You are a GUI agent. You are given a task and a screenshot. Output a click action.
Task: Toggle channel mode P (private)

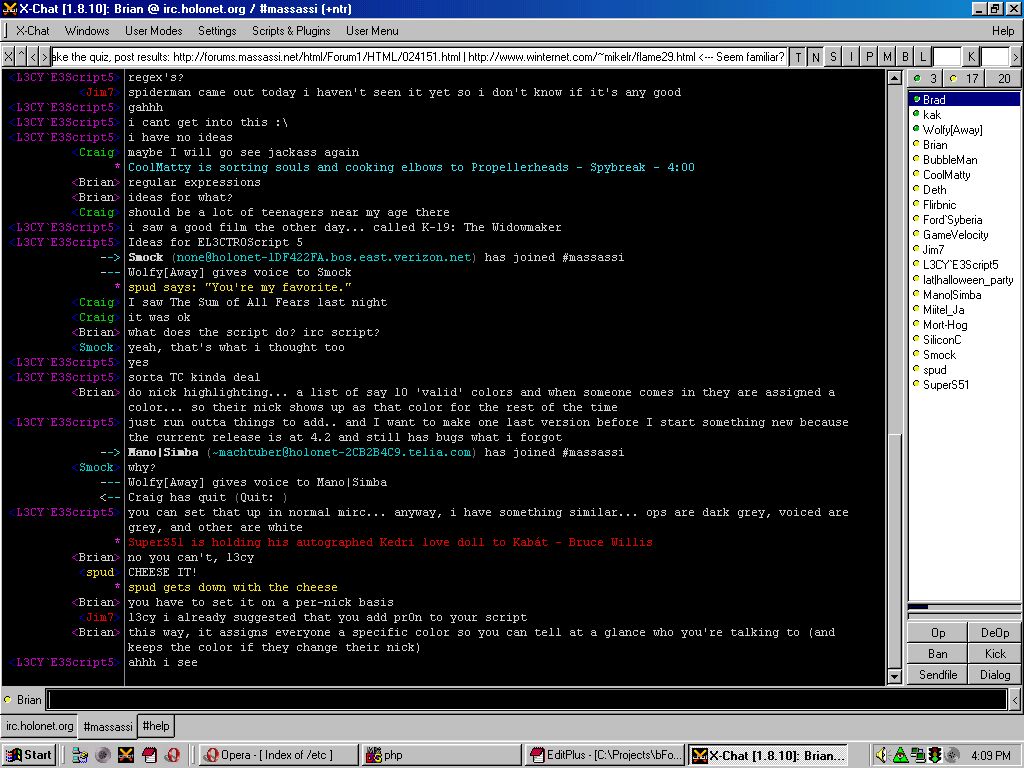tap(869, 57)
